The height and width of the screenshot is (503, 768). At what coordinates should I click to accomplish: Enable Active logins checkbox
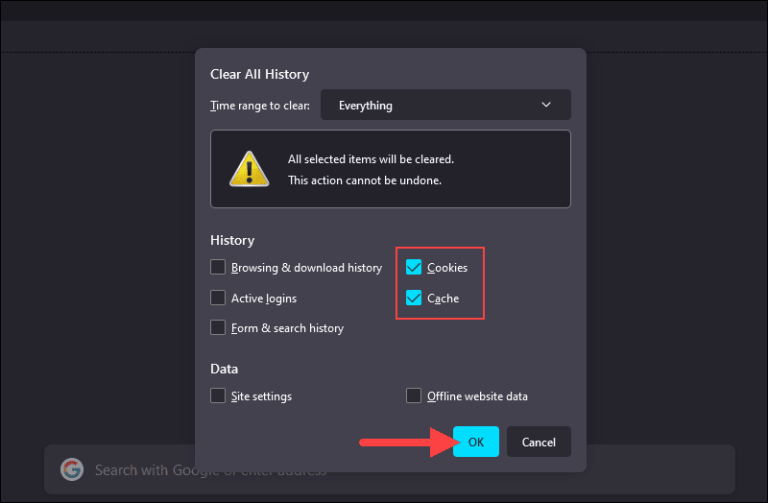218,298
